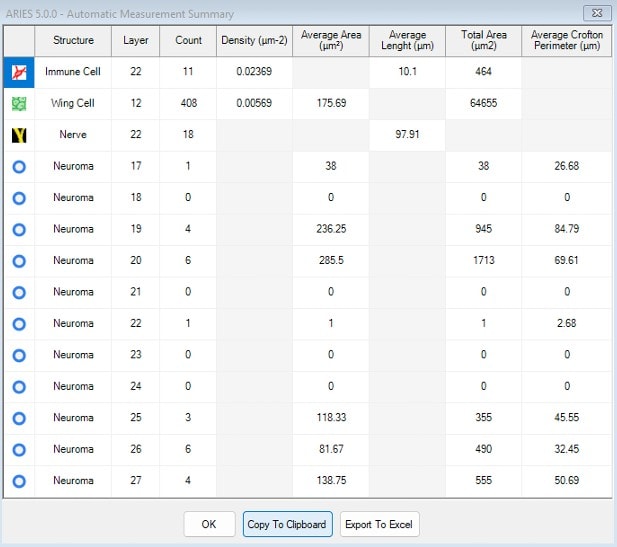Click Neuroma circle icon for layer 26
This screenshot has height=547, width=617.
19,450
